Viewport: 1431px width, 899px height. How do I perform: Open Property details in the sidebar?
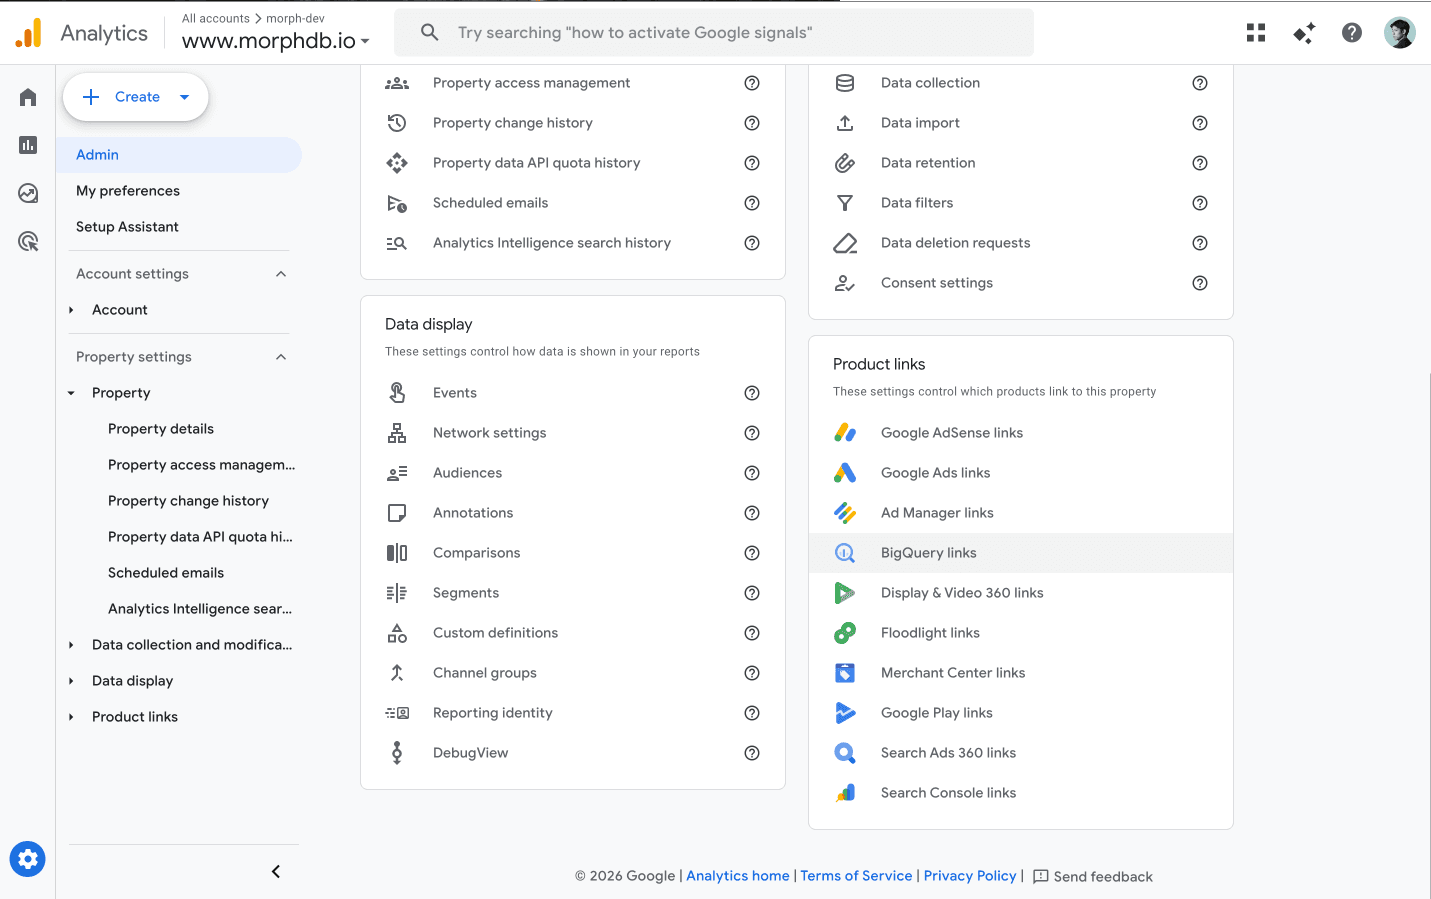pos(161,429)
